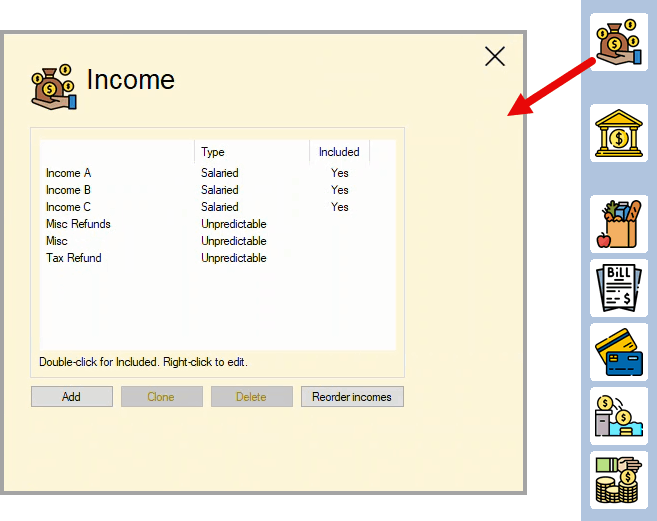
Task: Click Unpredictable type of Tax Refund
Action: [234, 258]
